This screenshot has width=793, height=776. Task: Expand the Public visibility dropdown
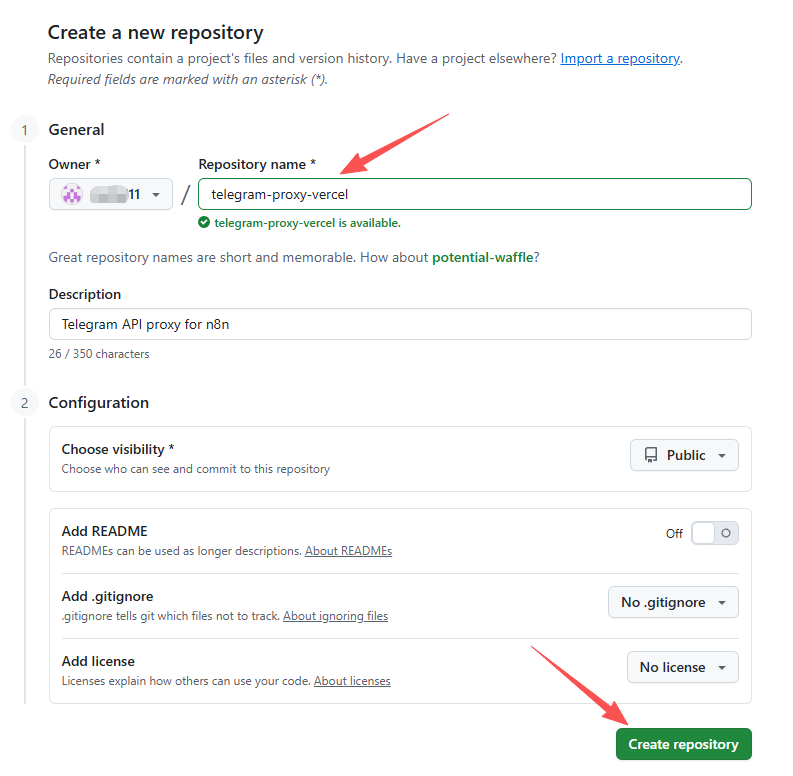[x=684, y=455]
